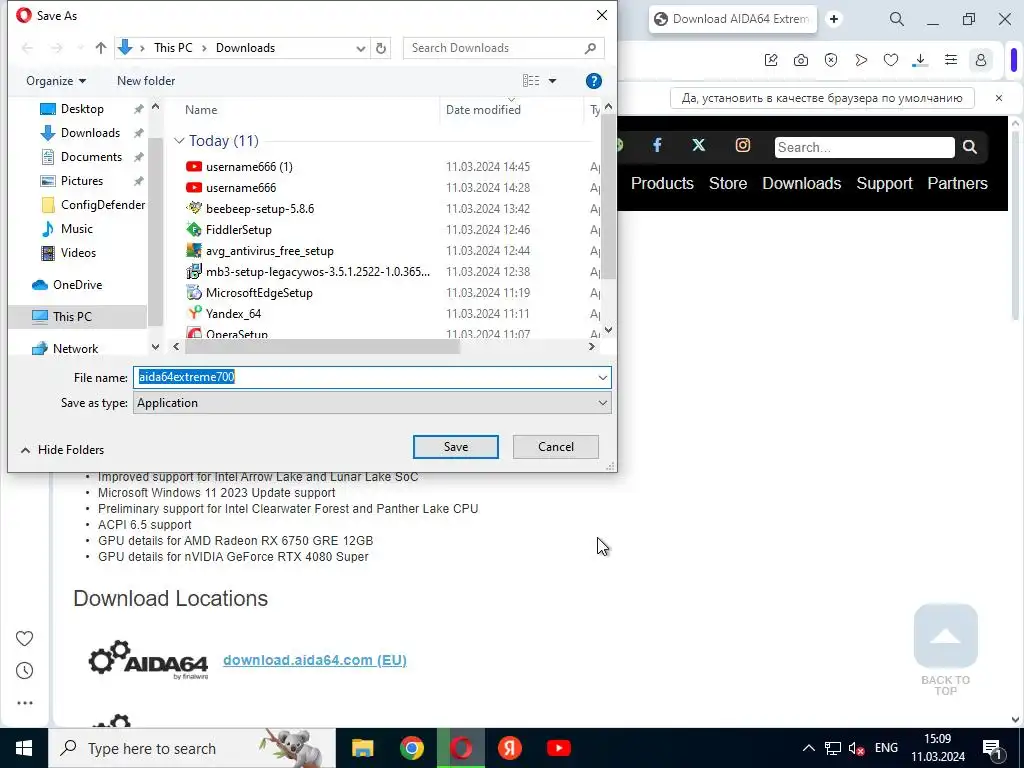The height and width of the screenshot is (768, 1024).
Task: Click the Windows Start button
Action: pyautogui.click(x=24, y=748)
